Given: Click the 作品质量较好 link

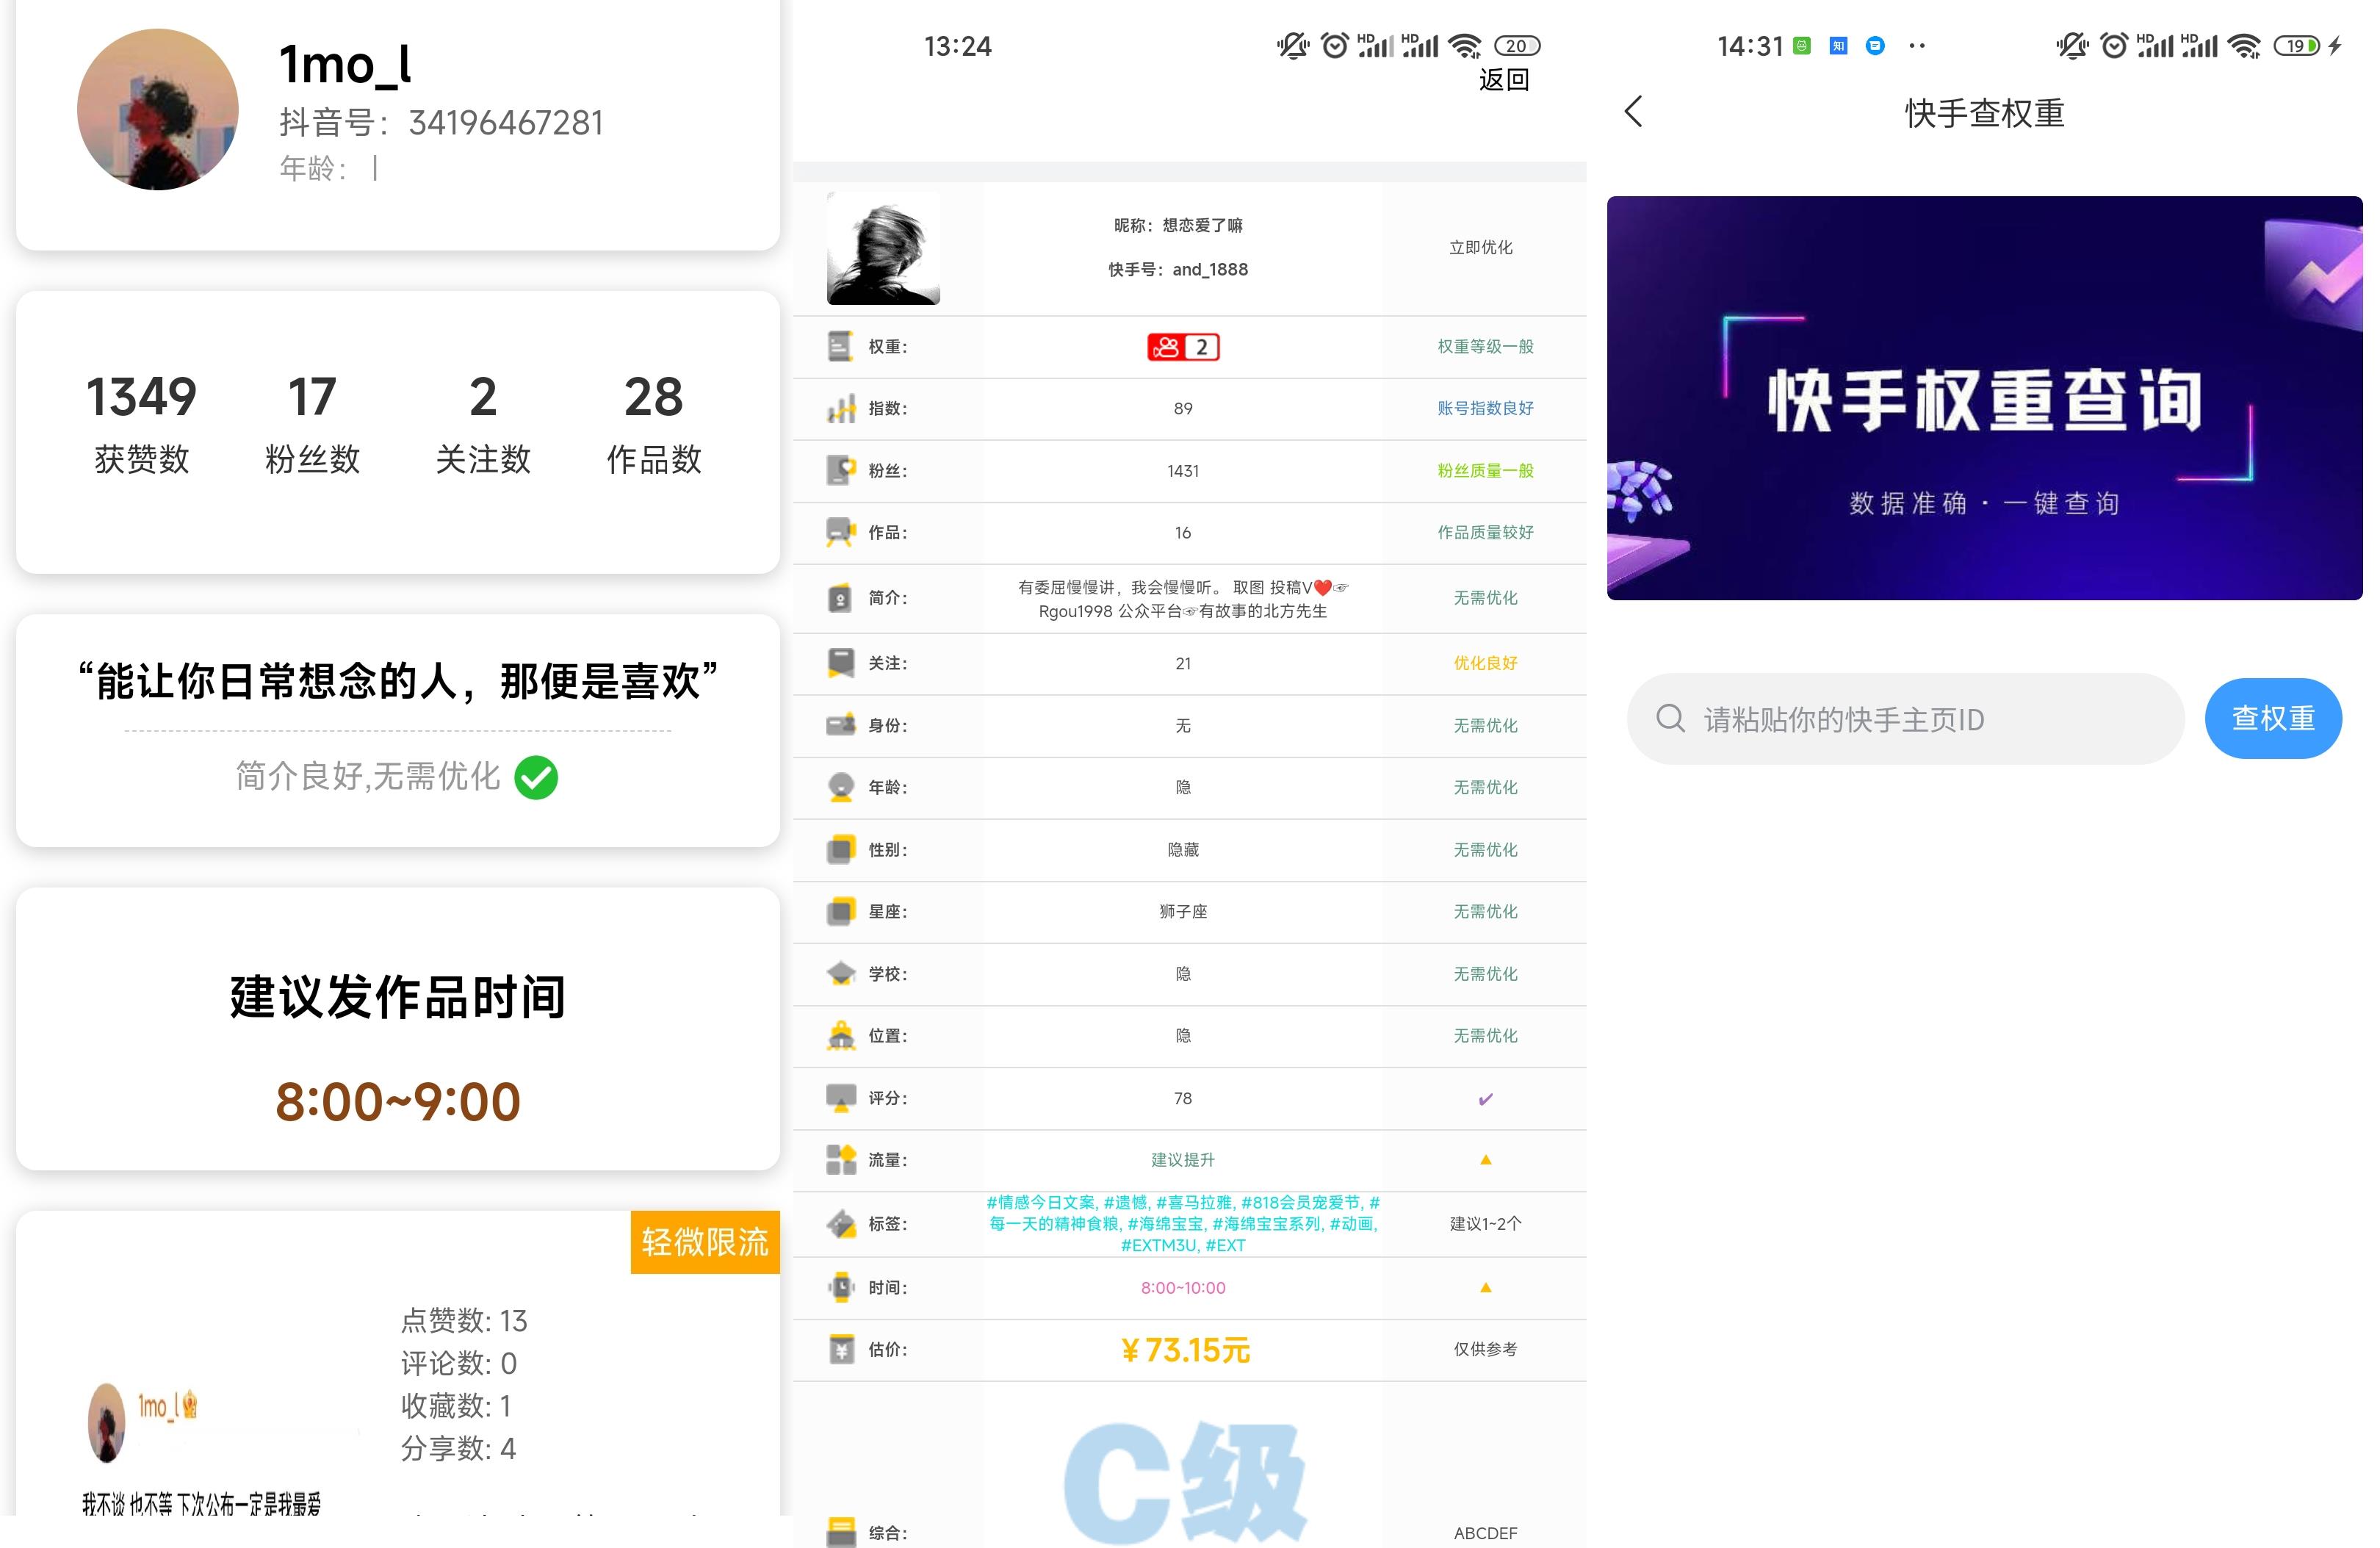Looking at the screenshot, I should (x=1485, y=533).
